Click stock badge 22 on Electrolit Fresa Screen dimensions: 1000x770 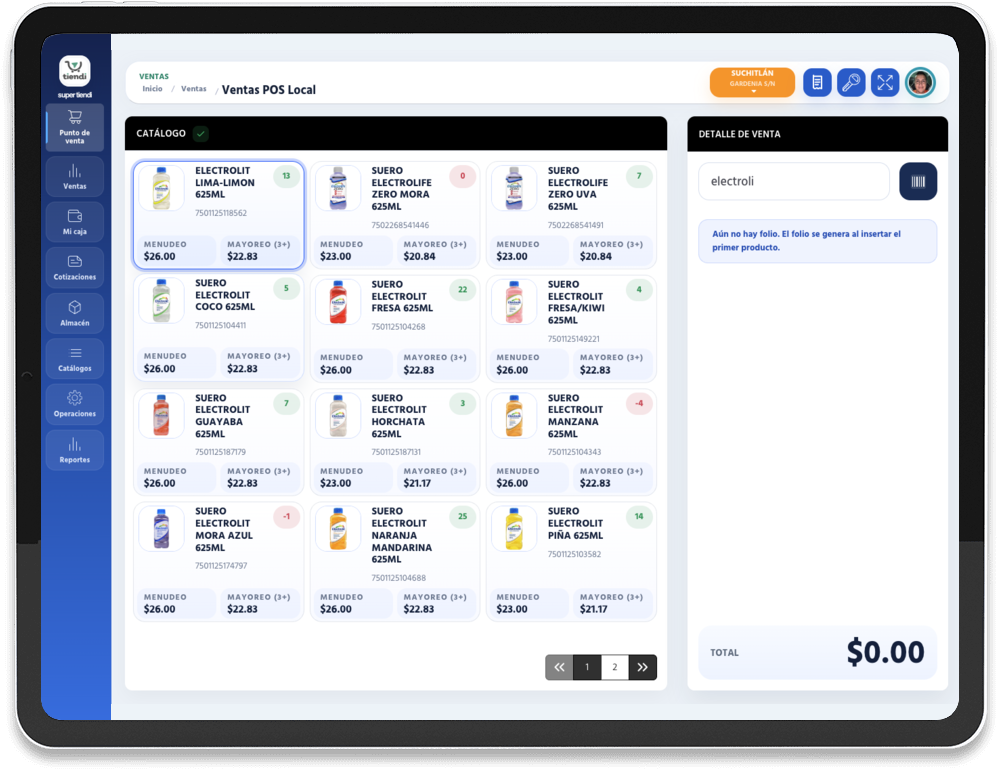462,290
